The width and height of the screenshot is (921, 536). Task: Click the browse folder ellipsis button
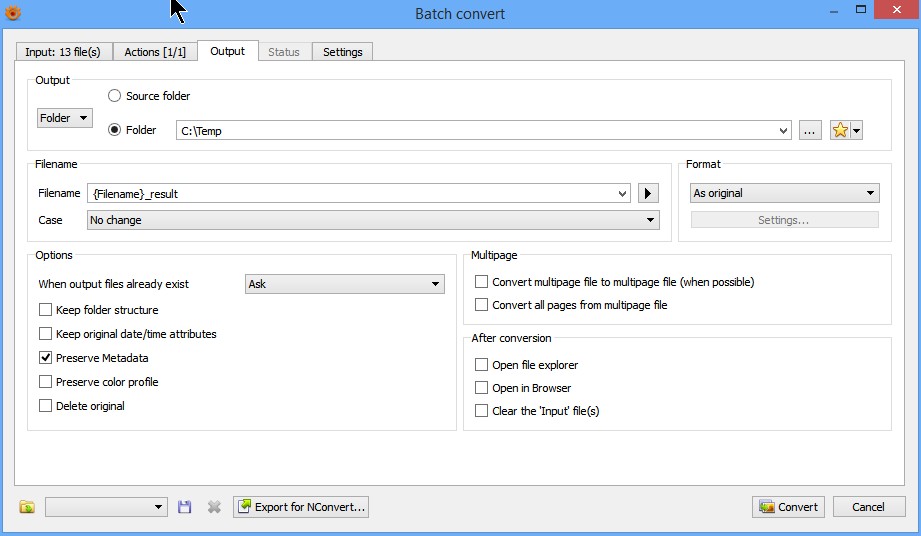810,130
